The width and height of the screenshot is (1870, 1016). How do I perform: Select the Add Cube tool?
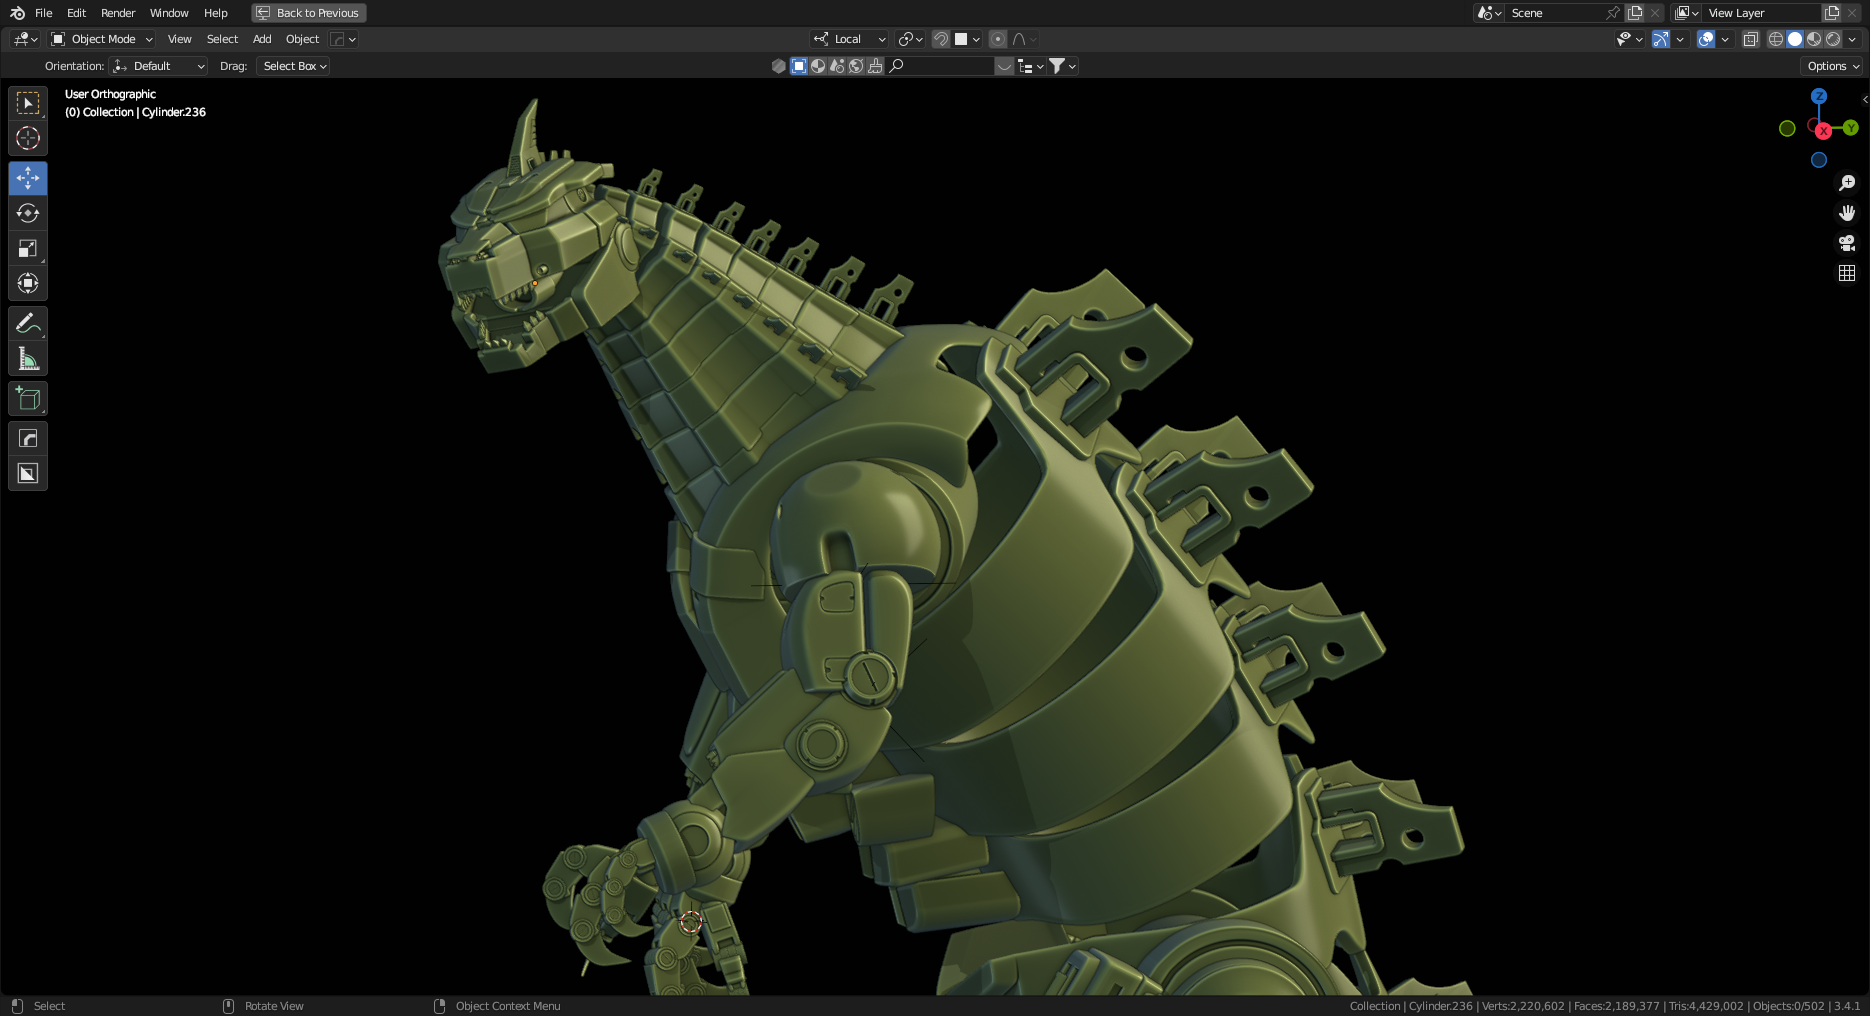pos(28,398)
